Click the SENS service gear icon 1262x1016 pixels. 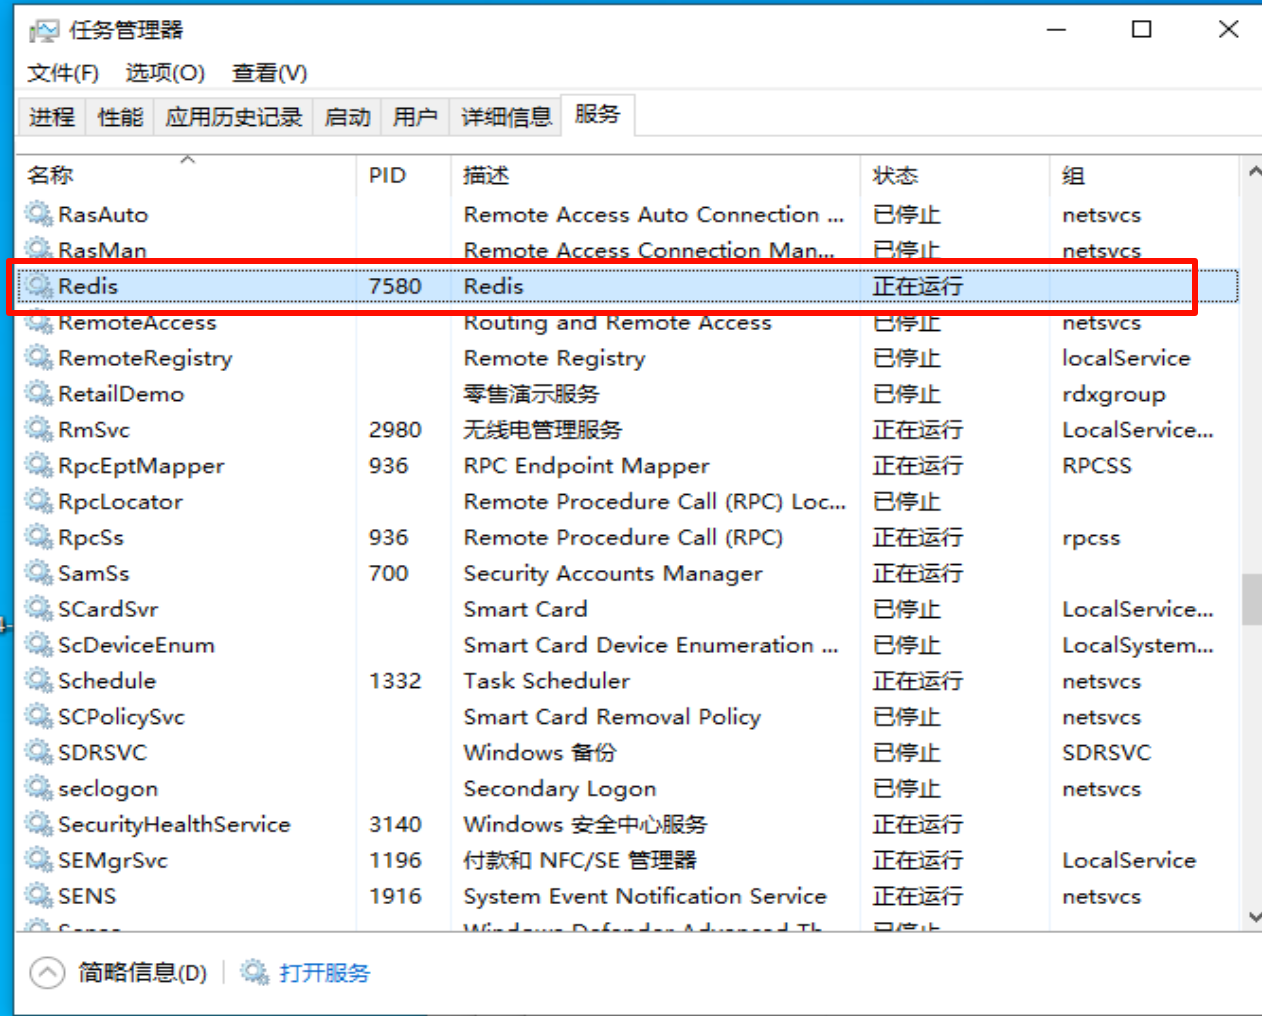click(x=39, y=896)
